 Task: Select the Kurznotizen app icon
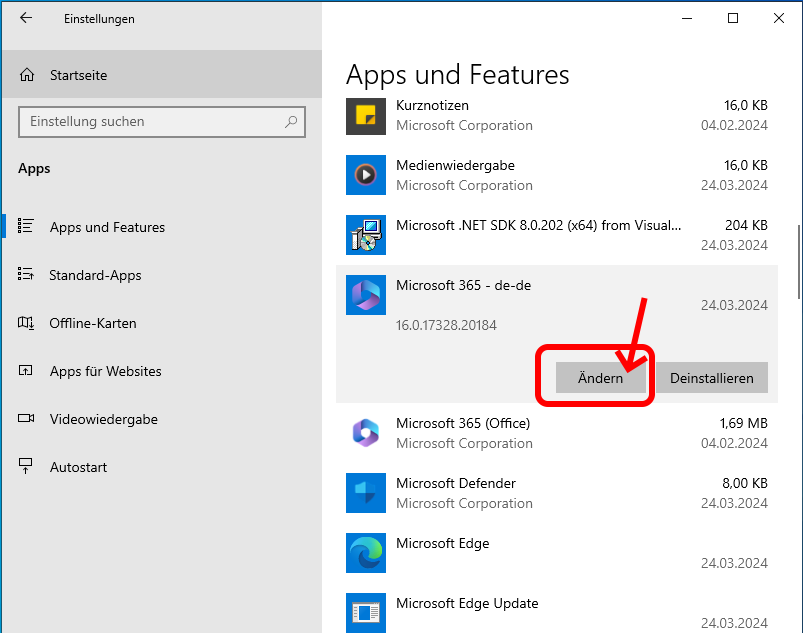(x=366, y=116)
